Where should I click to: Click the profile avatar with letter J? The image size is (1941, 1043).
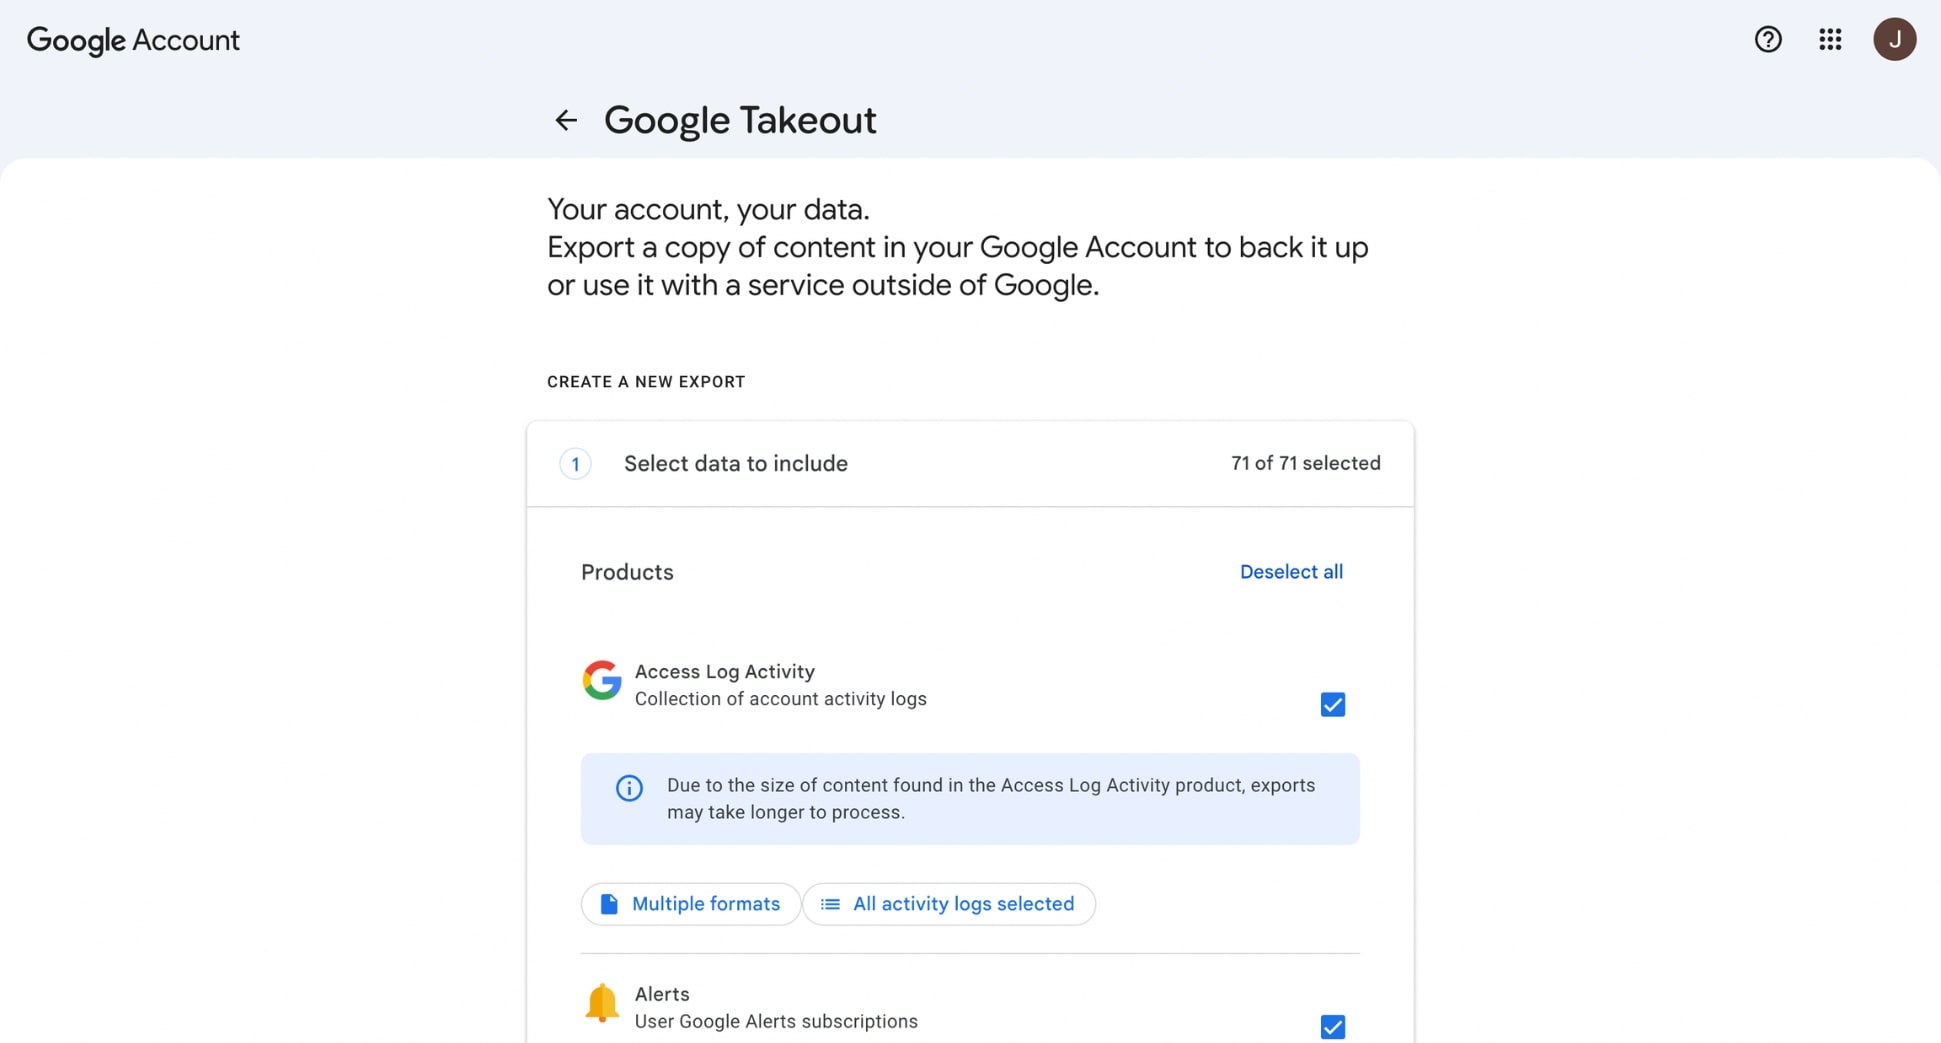coord(1895,39)
